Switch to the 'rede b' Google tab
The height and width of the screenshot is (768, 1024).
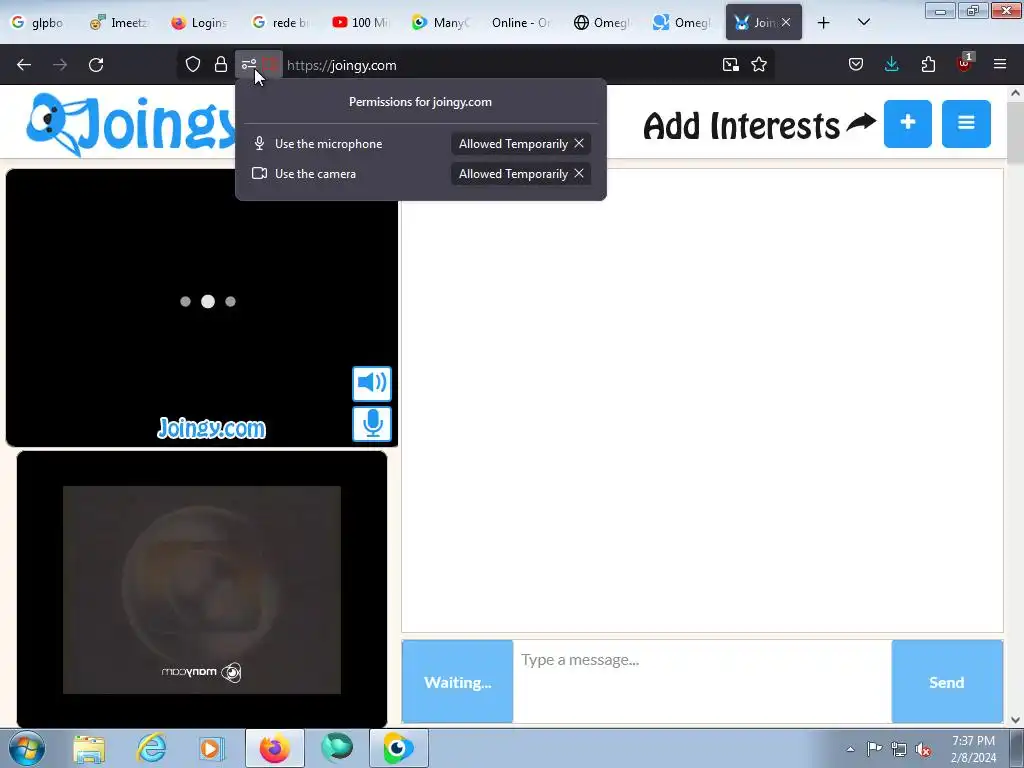pos(280,23)
